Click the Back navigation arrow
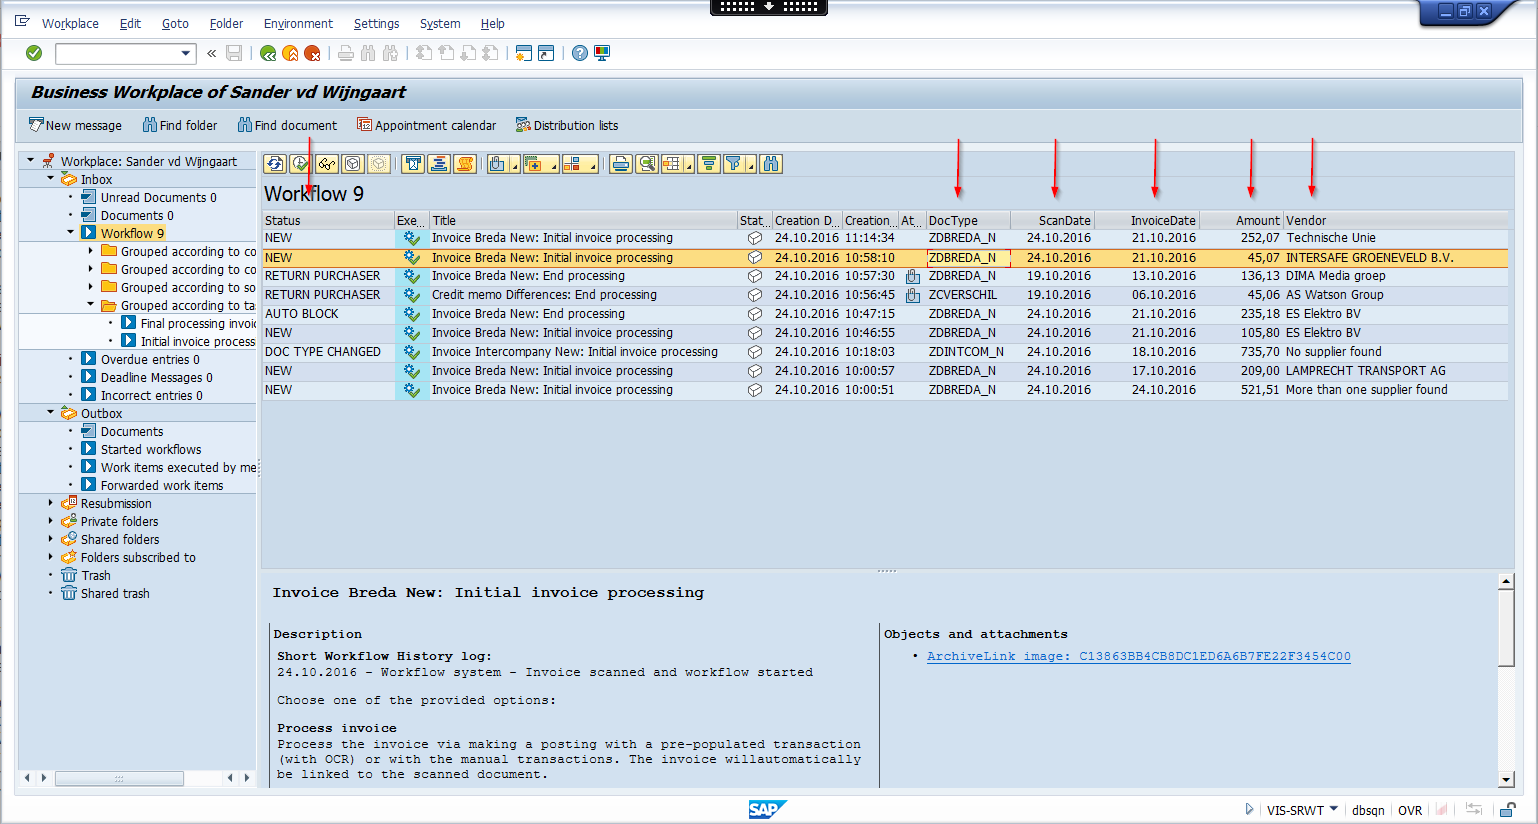 point(267,53)
